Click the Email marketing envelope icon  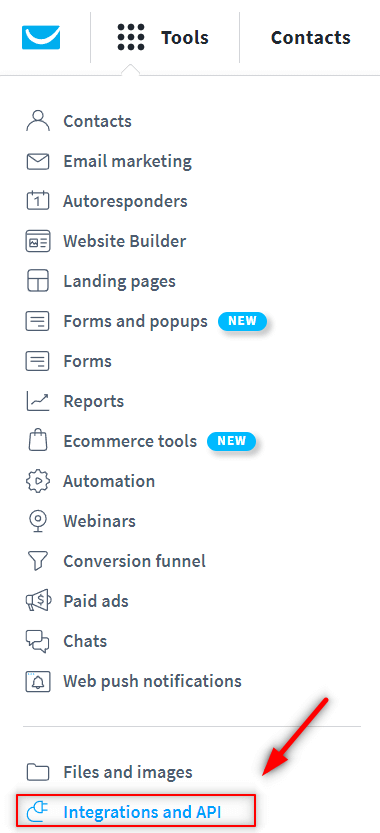(38, 161)
